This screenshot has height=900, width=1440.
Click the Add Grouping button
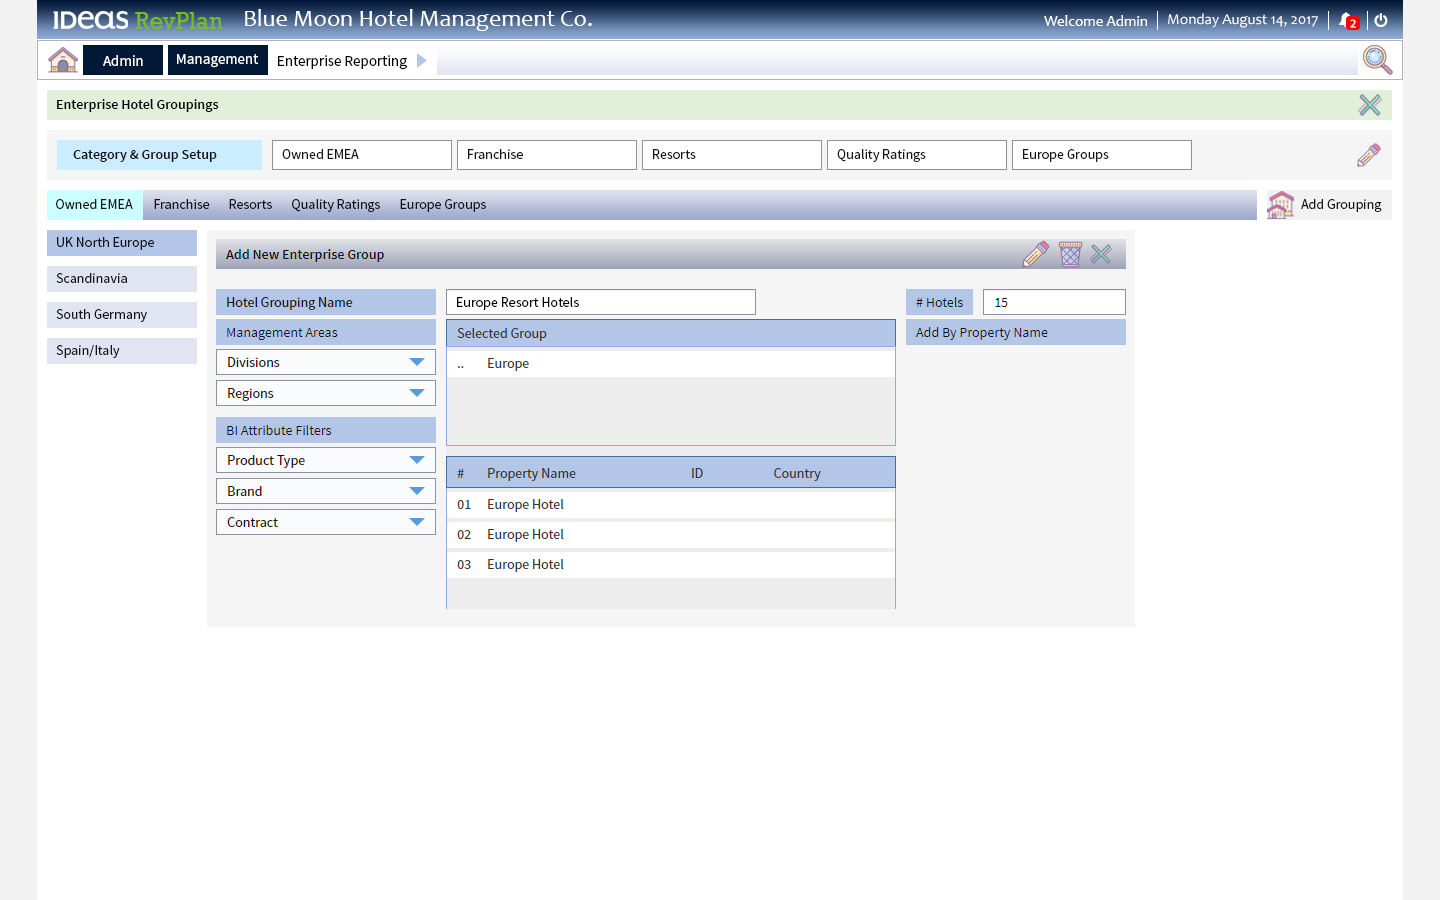coord(1328,205)
